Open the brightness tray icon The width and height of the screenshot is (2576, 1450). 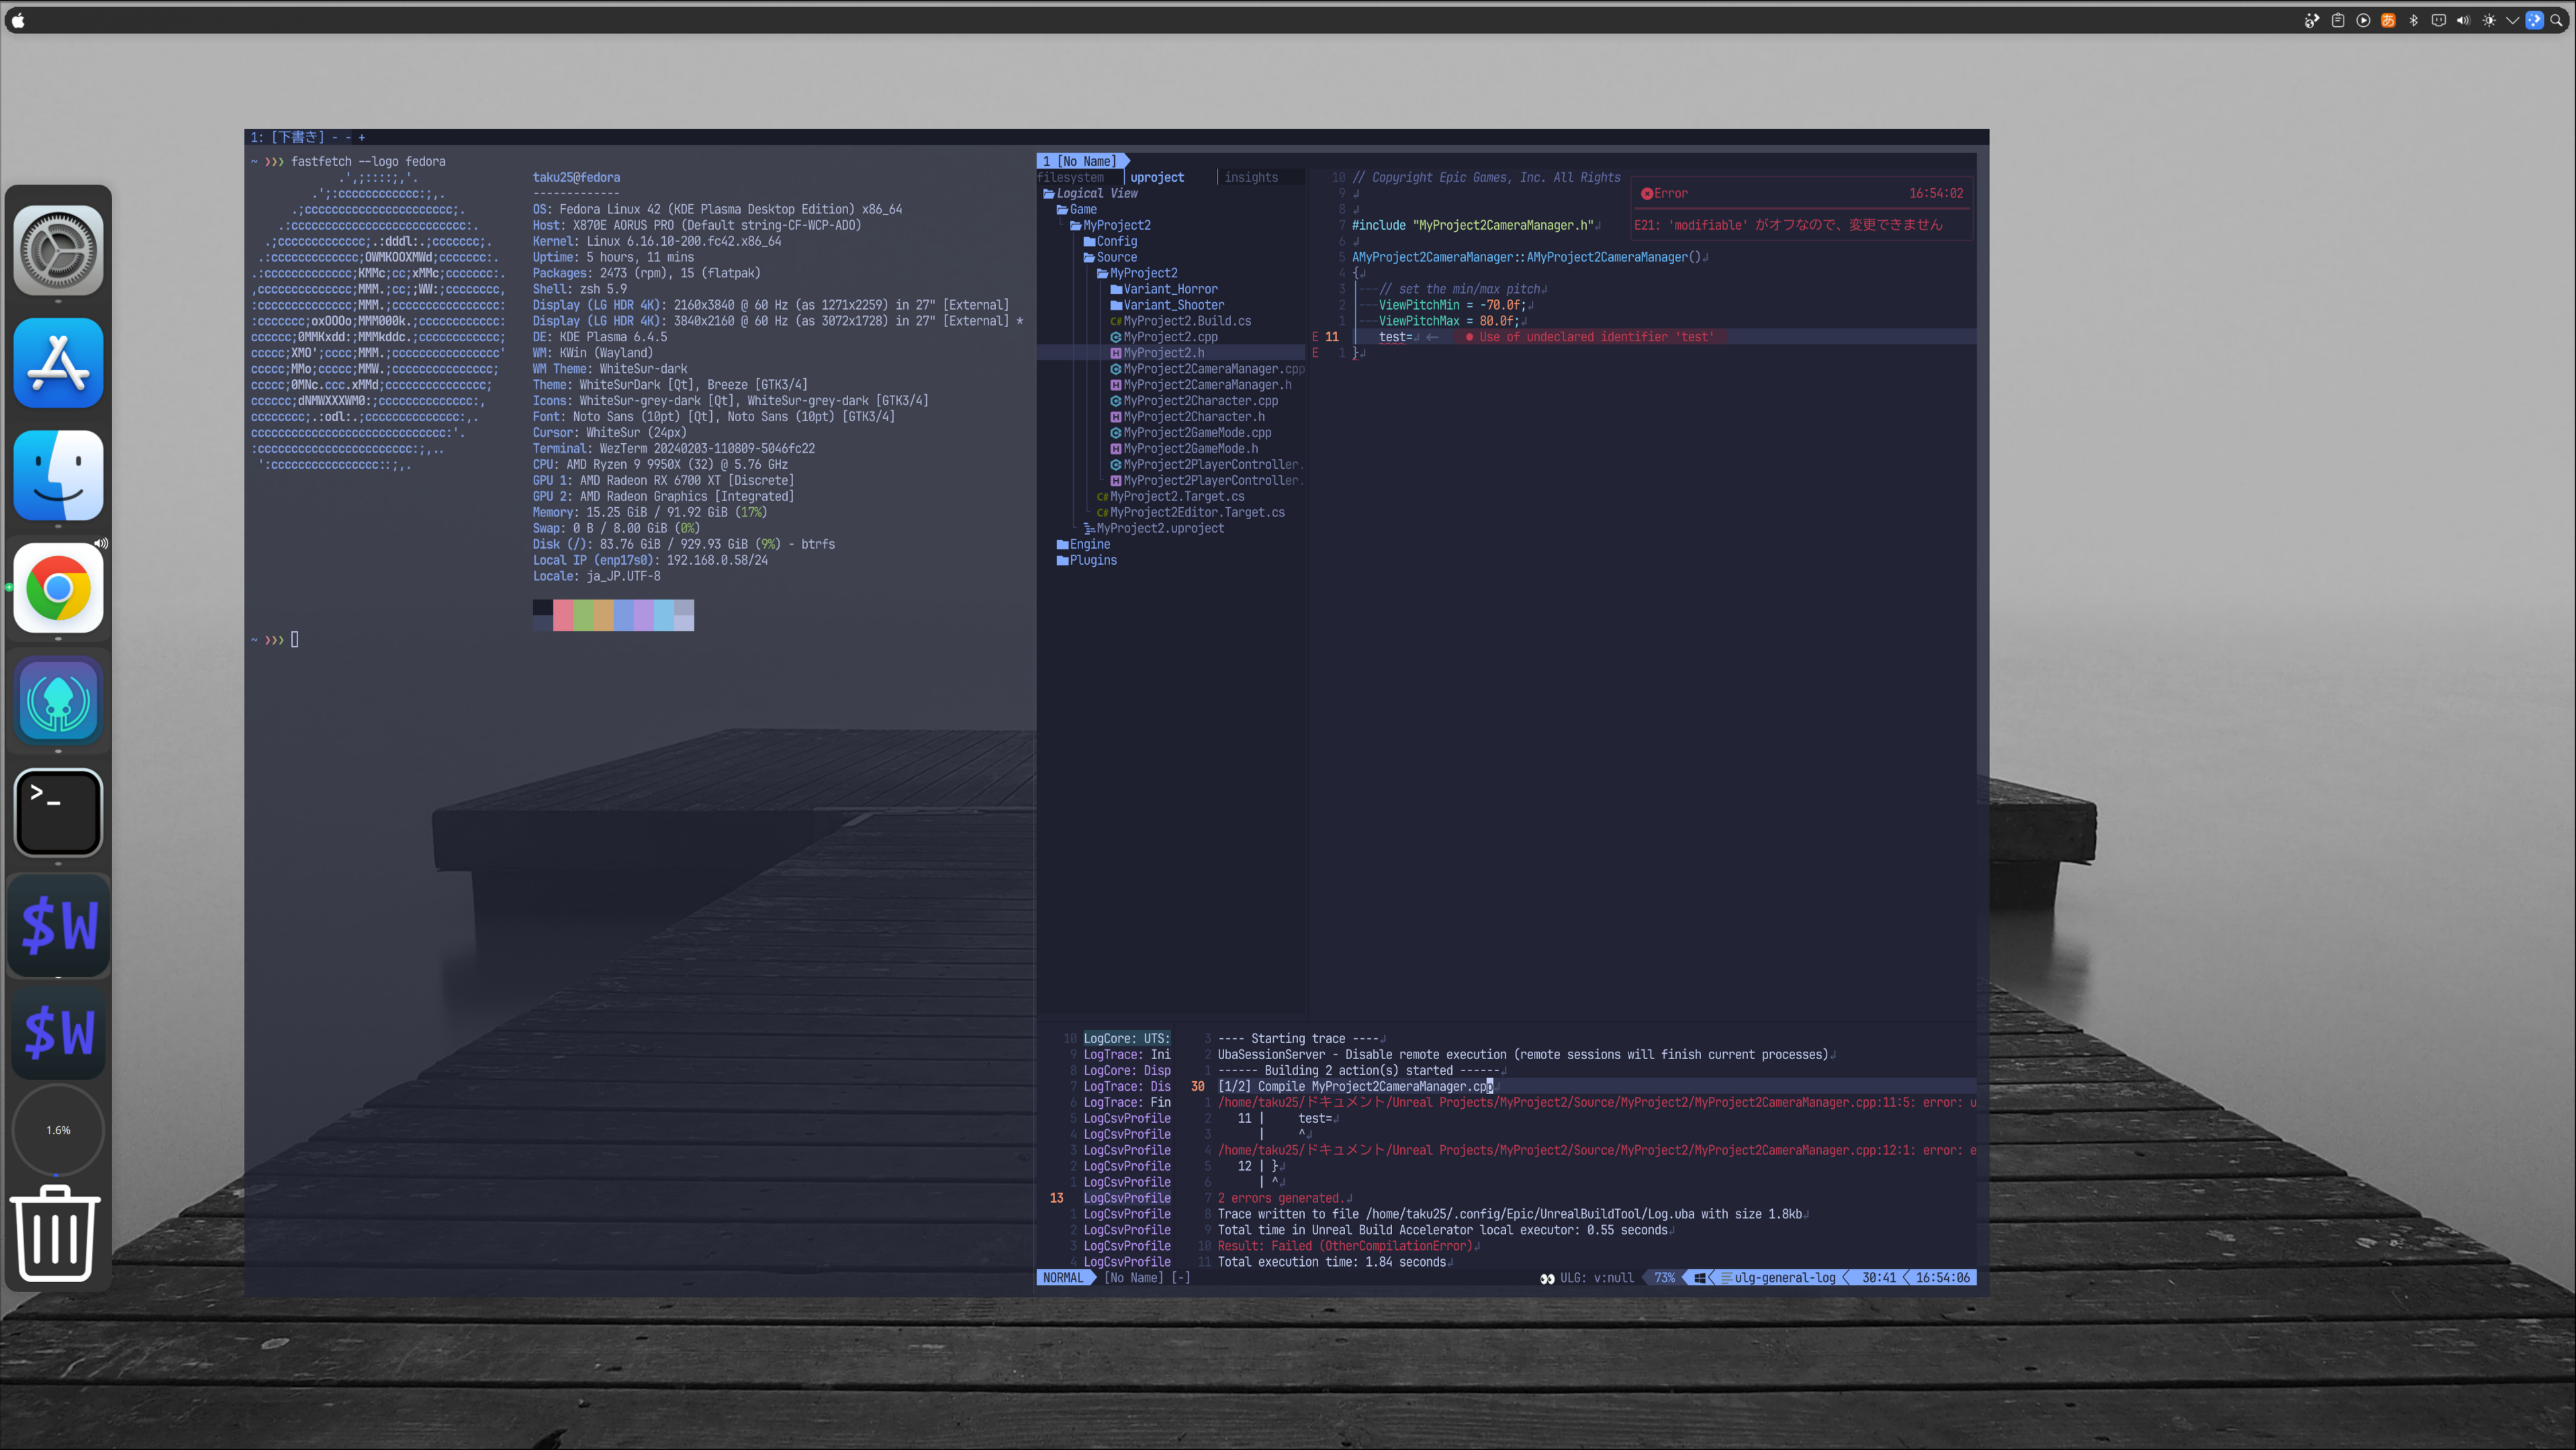pos(2488,20)
